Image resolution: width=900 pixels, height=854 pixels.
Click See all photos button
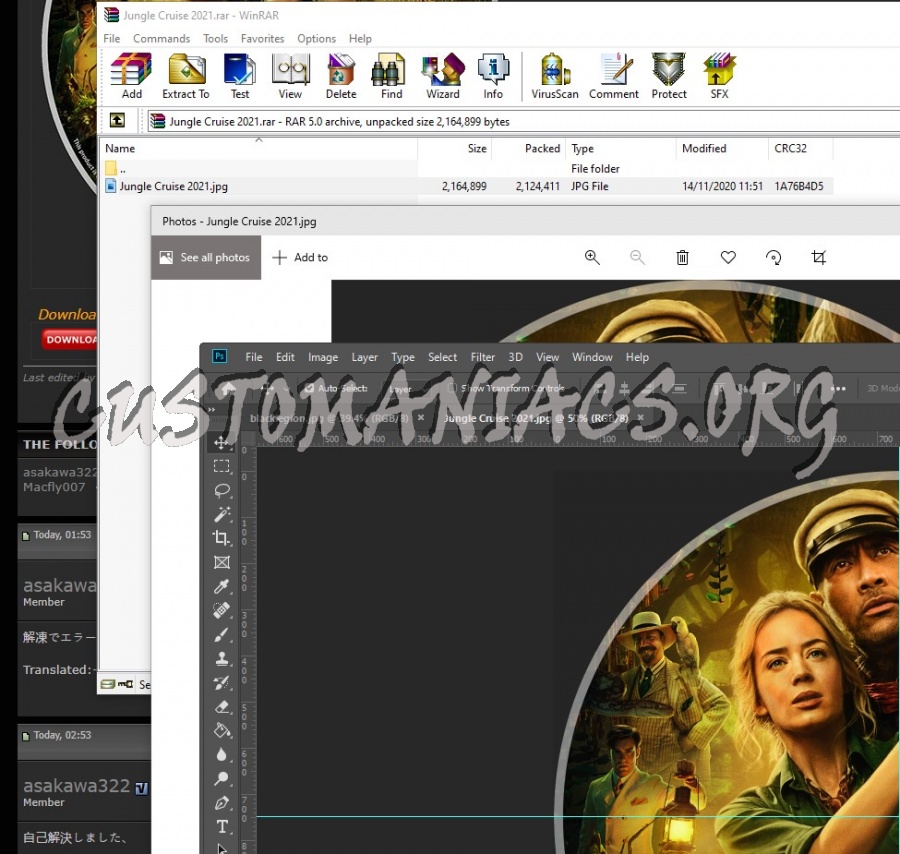pyautogui.click(x=206, y=257)
